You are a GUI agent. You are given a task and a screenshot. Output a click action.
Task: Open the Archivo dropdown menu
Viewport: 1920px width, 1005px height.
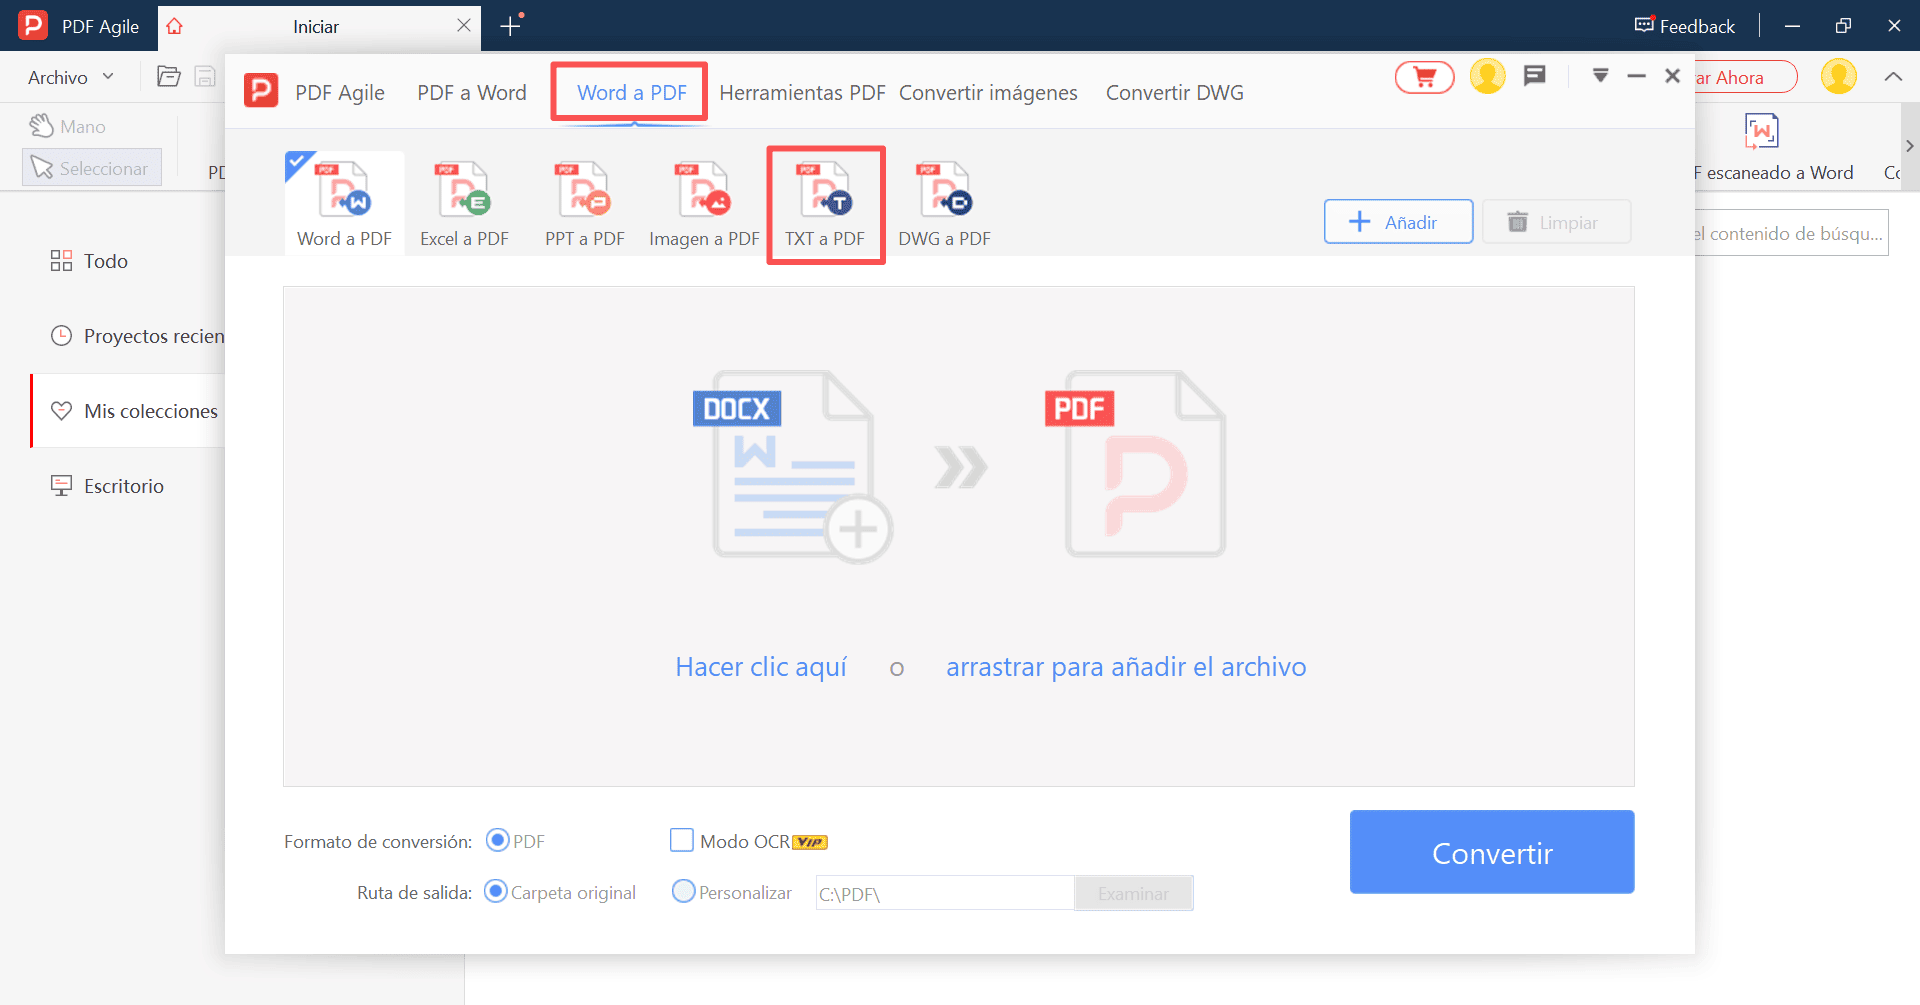(x=70, y=76)
